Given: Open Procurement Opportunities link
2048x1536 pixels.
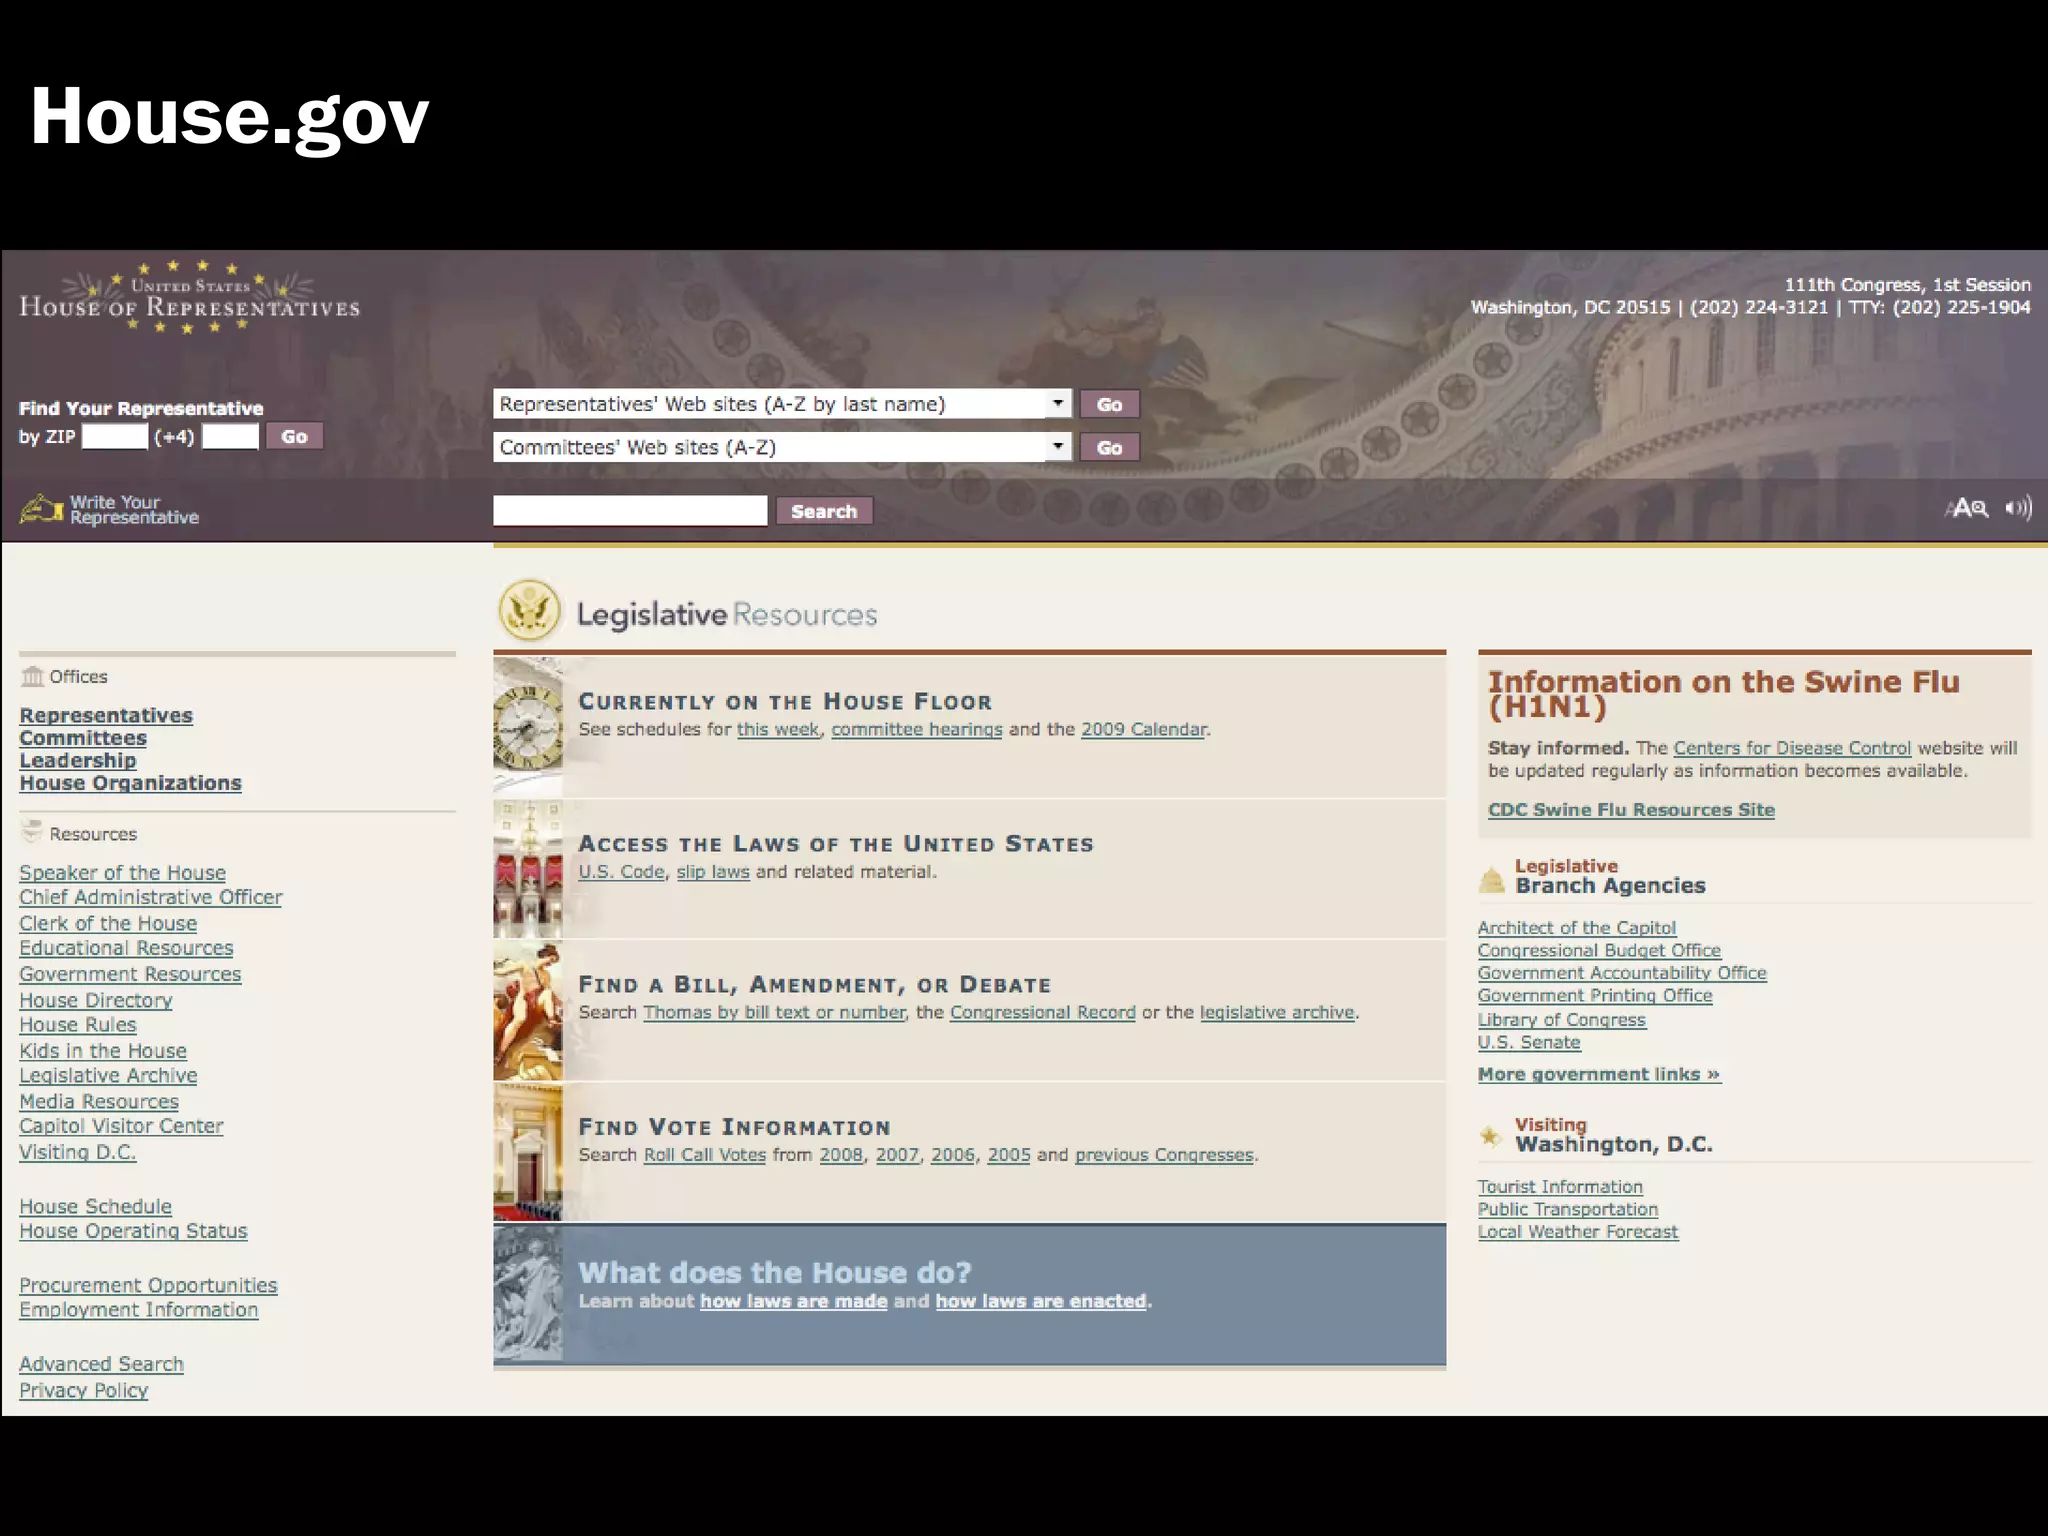Looking at the screenshot, I should coord(148,1285).
